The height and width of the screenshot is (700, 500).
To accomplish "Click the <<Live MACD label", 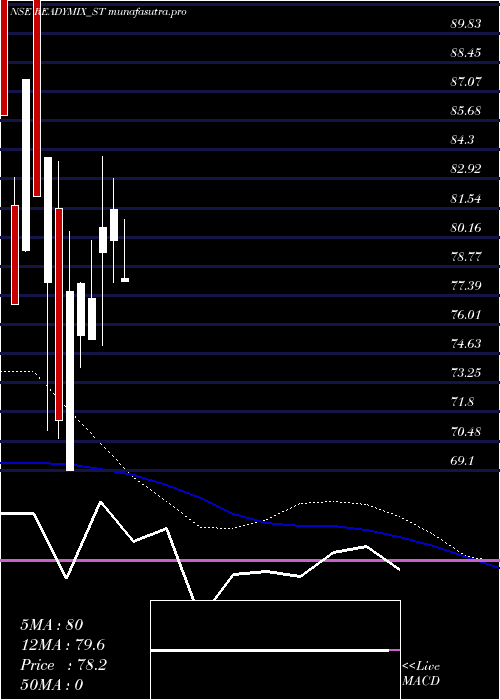I will [421, 674].
